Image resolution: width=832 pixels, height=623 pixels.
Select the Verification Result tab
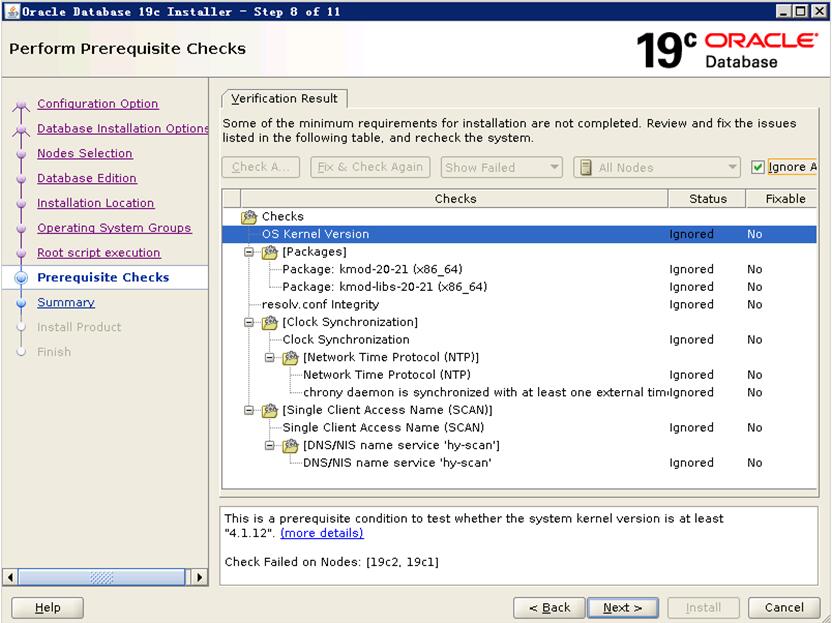point(284,99)
